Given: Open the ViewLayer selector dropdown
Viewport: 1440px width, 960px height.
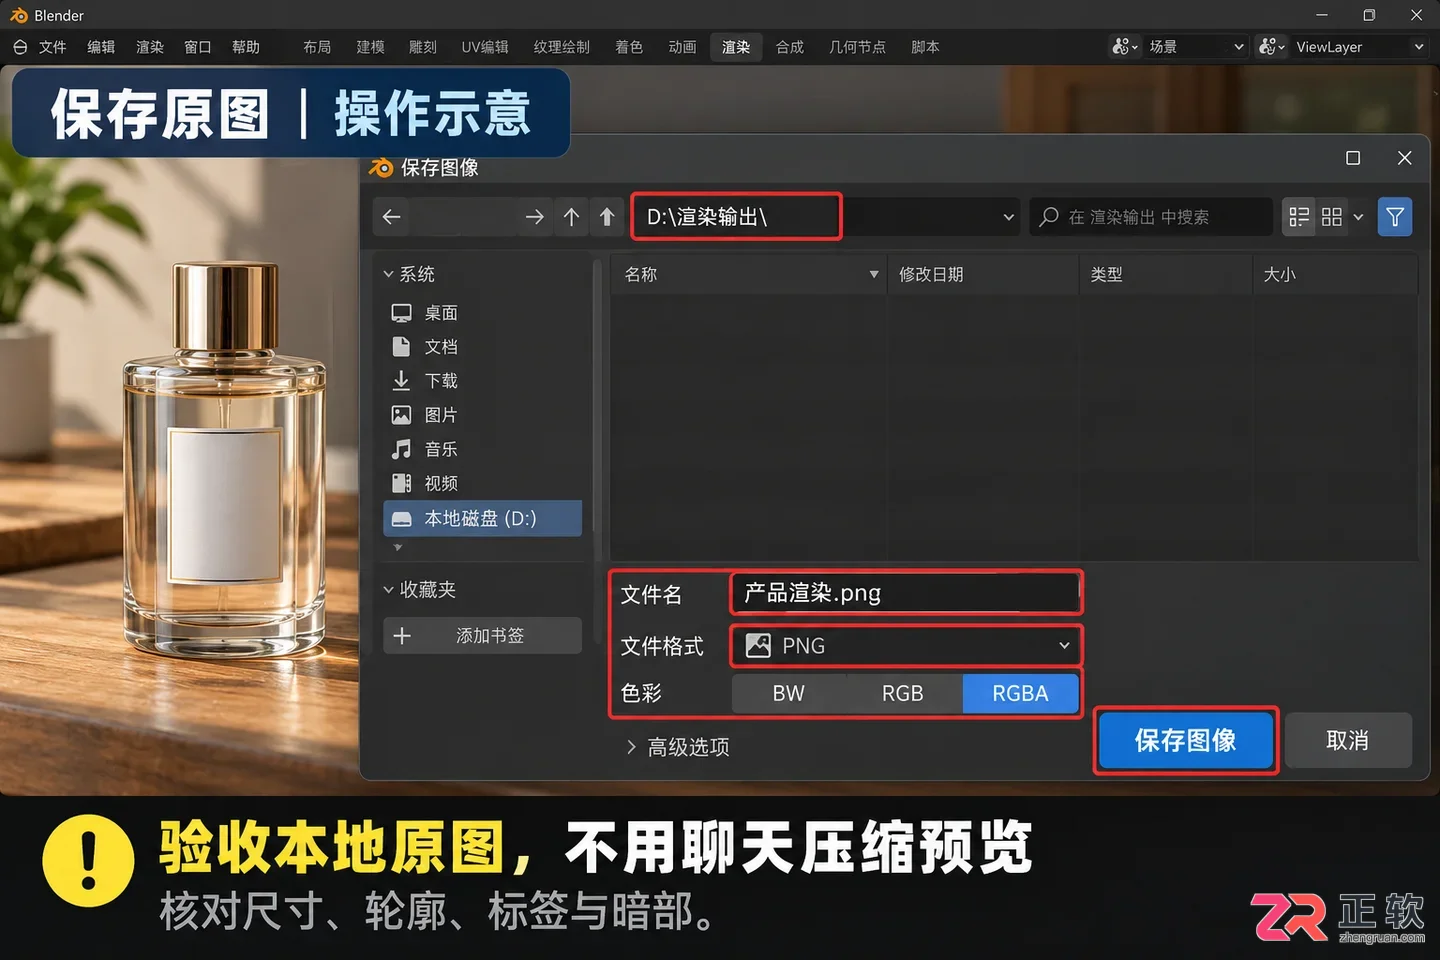Looking at the screenshot, I should coord(1359,47).
